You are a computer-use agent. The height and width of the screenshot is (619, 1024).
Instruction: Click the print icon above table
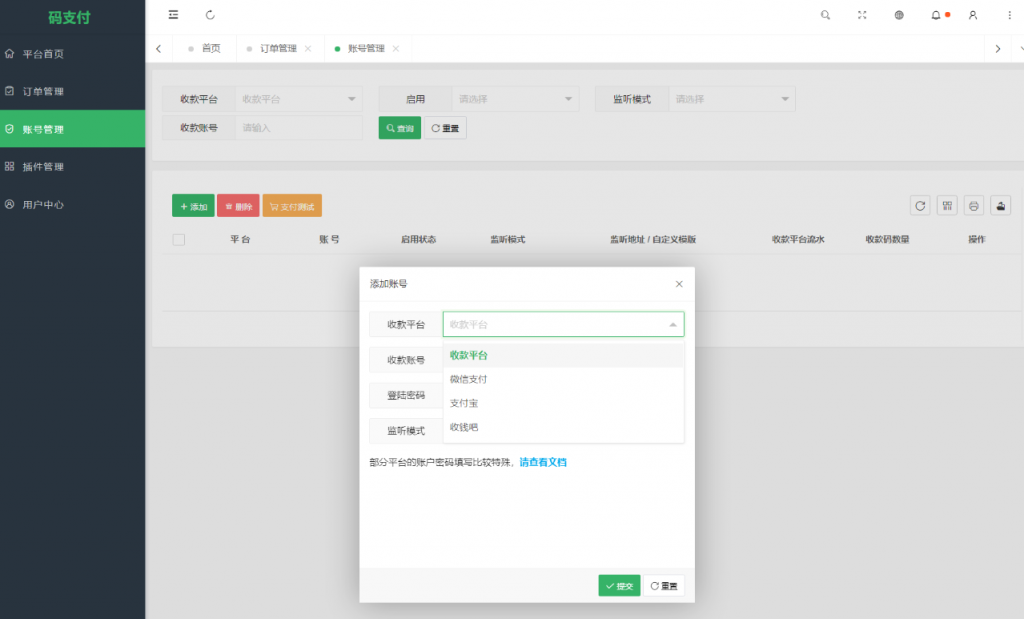coord(973,205)
